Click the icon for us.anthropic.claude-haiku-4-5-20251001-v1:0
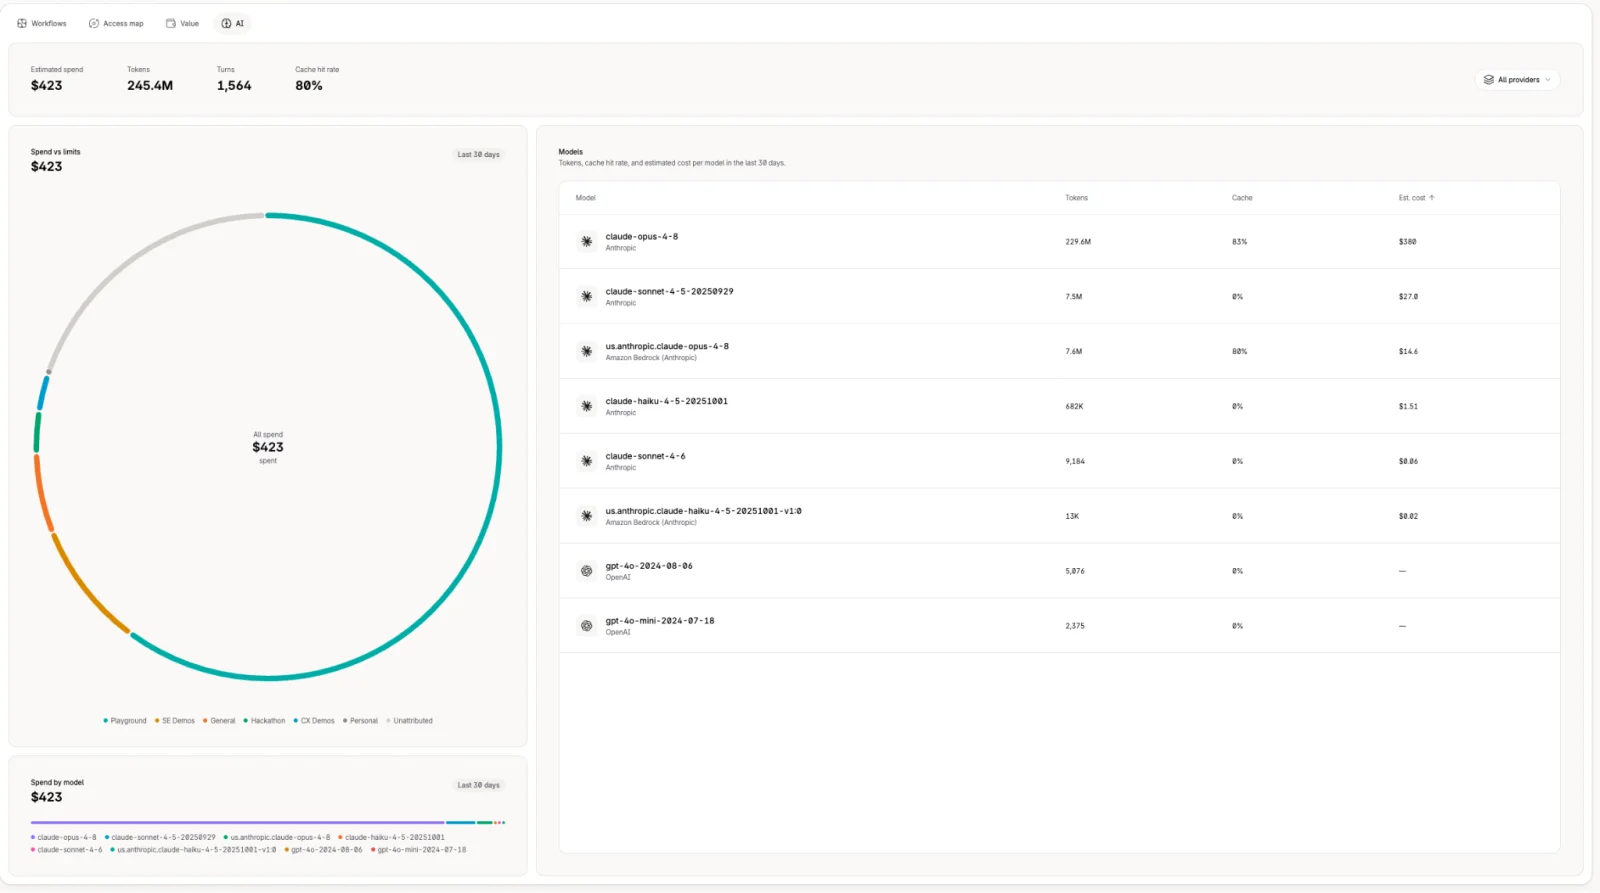The height and width of the screenshot is (893, 1600). pos(587,517)
